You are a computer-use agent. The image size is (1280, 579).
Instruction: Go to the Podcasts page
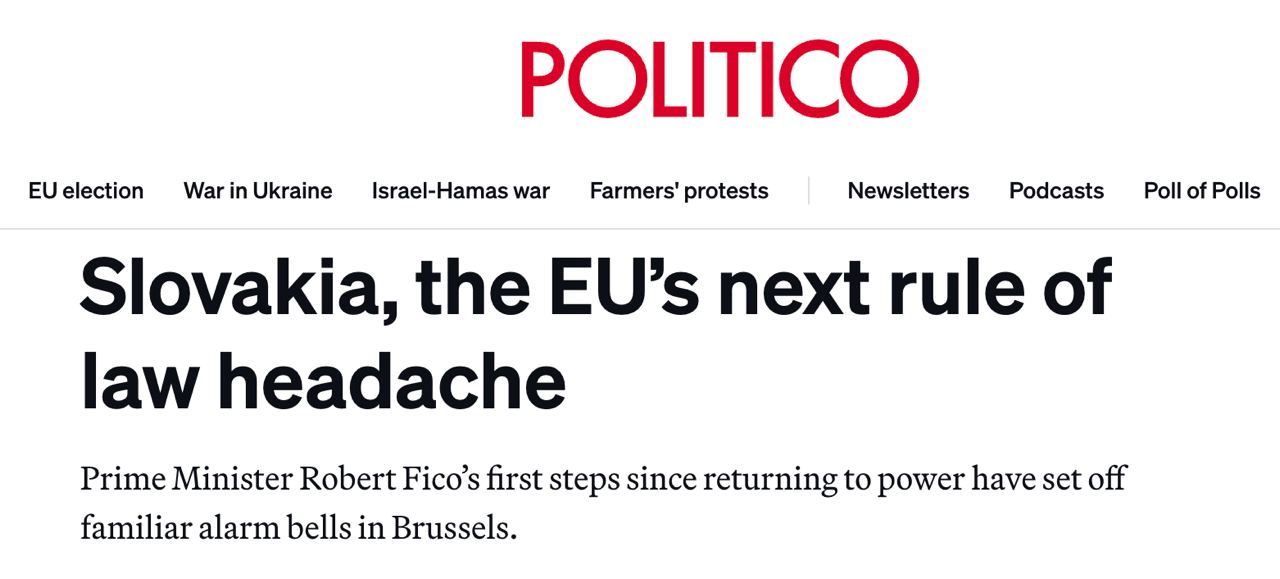(1056, 191)
